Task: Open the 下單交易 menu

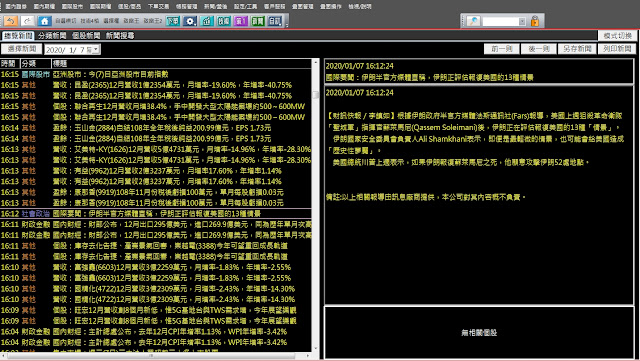Action: pos(158,6)
